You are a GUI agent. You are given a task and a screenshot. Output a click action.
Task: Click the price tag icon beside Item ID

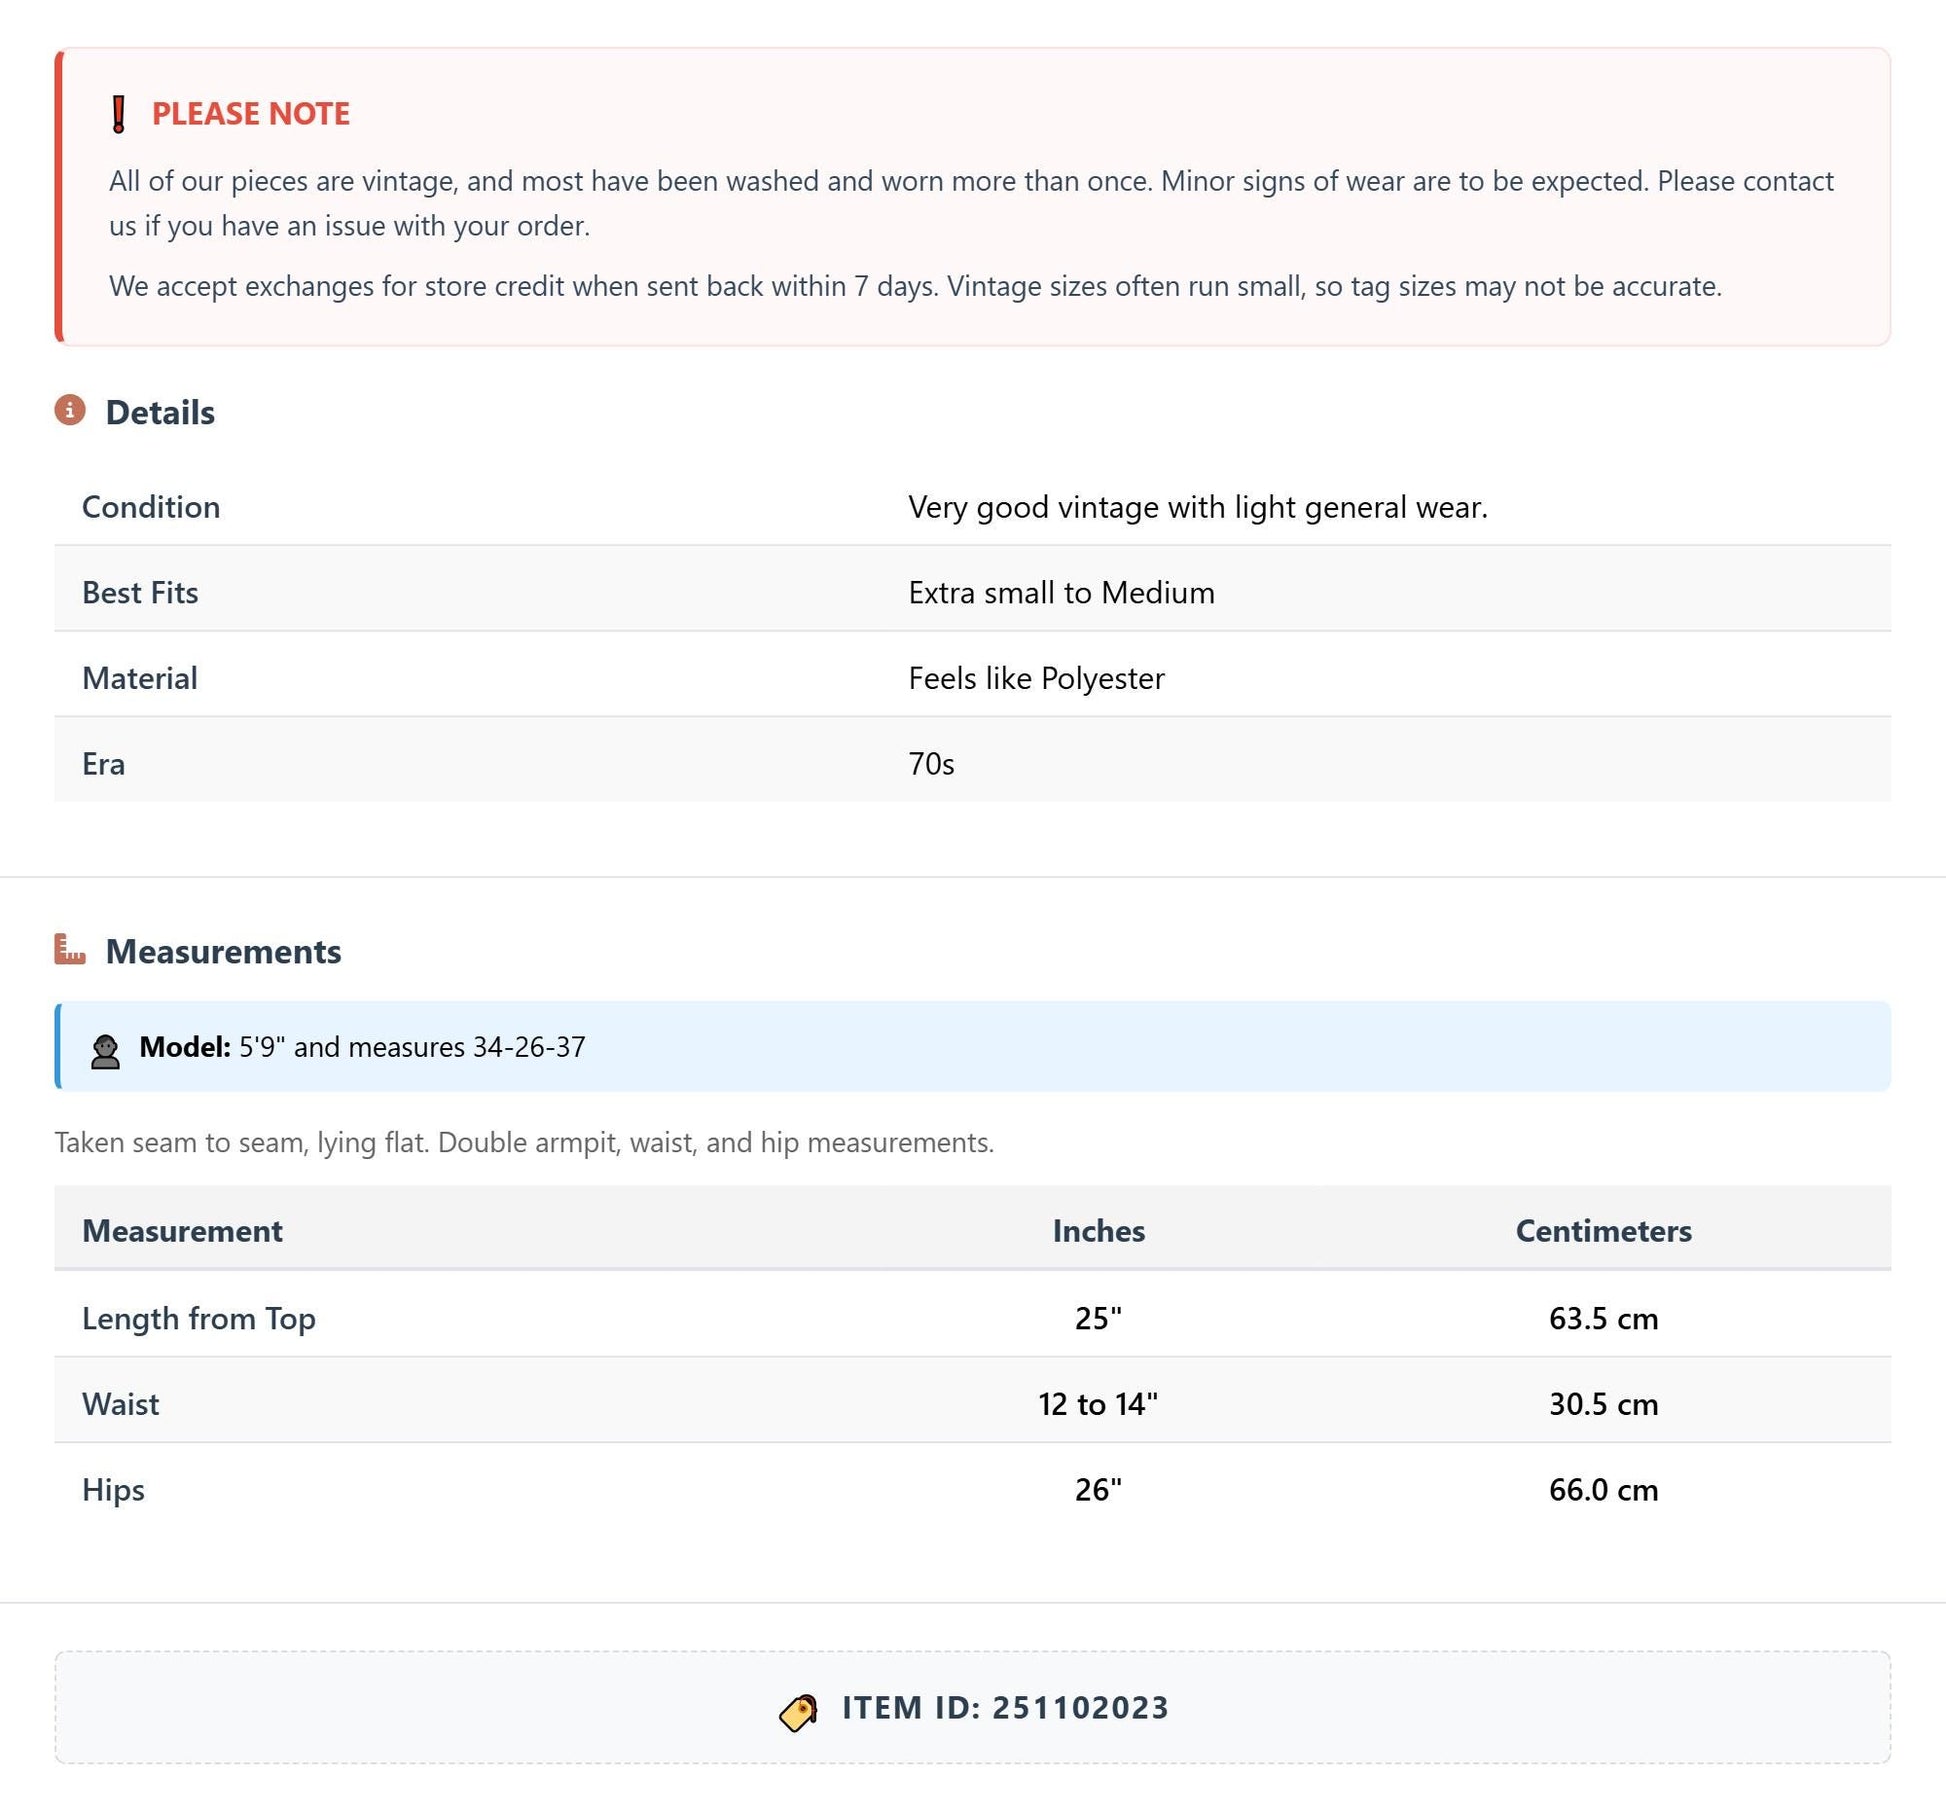(x=798, y=1713)
